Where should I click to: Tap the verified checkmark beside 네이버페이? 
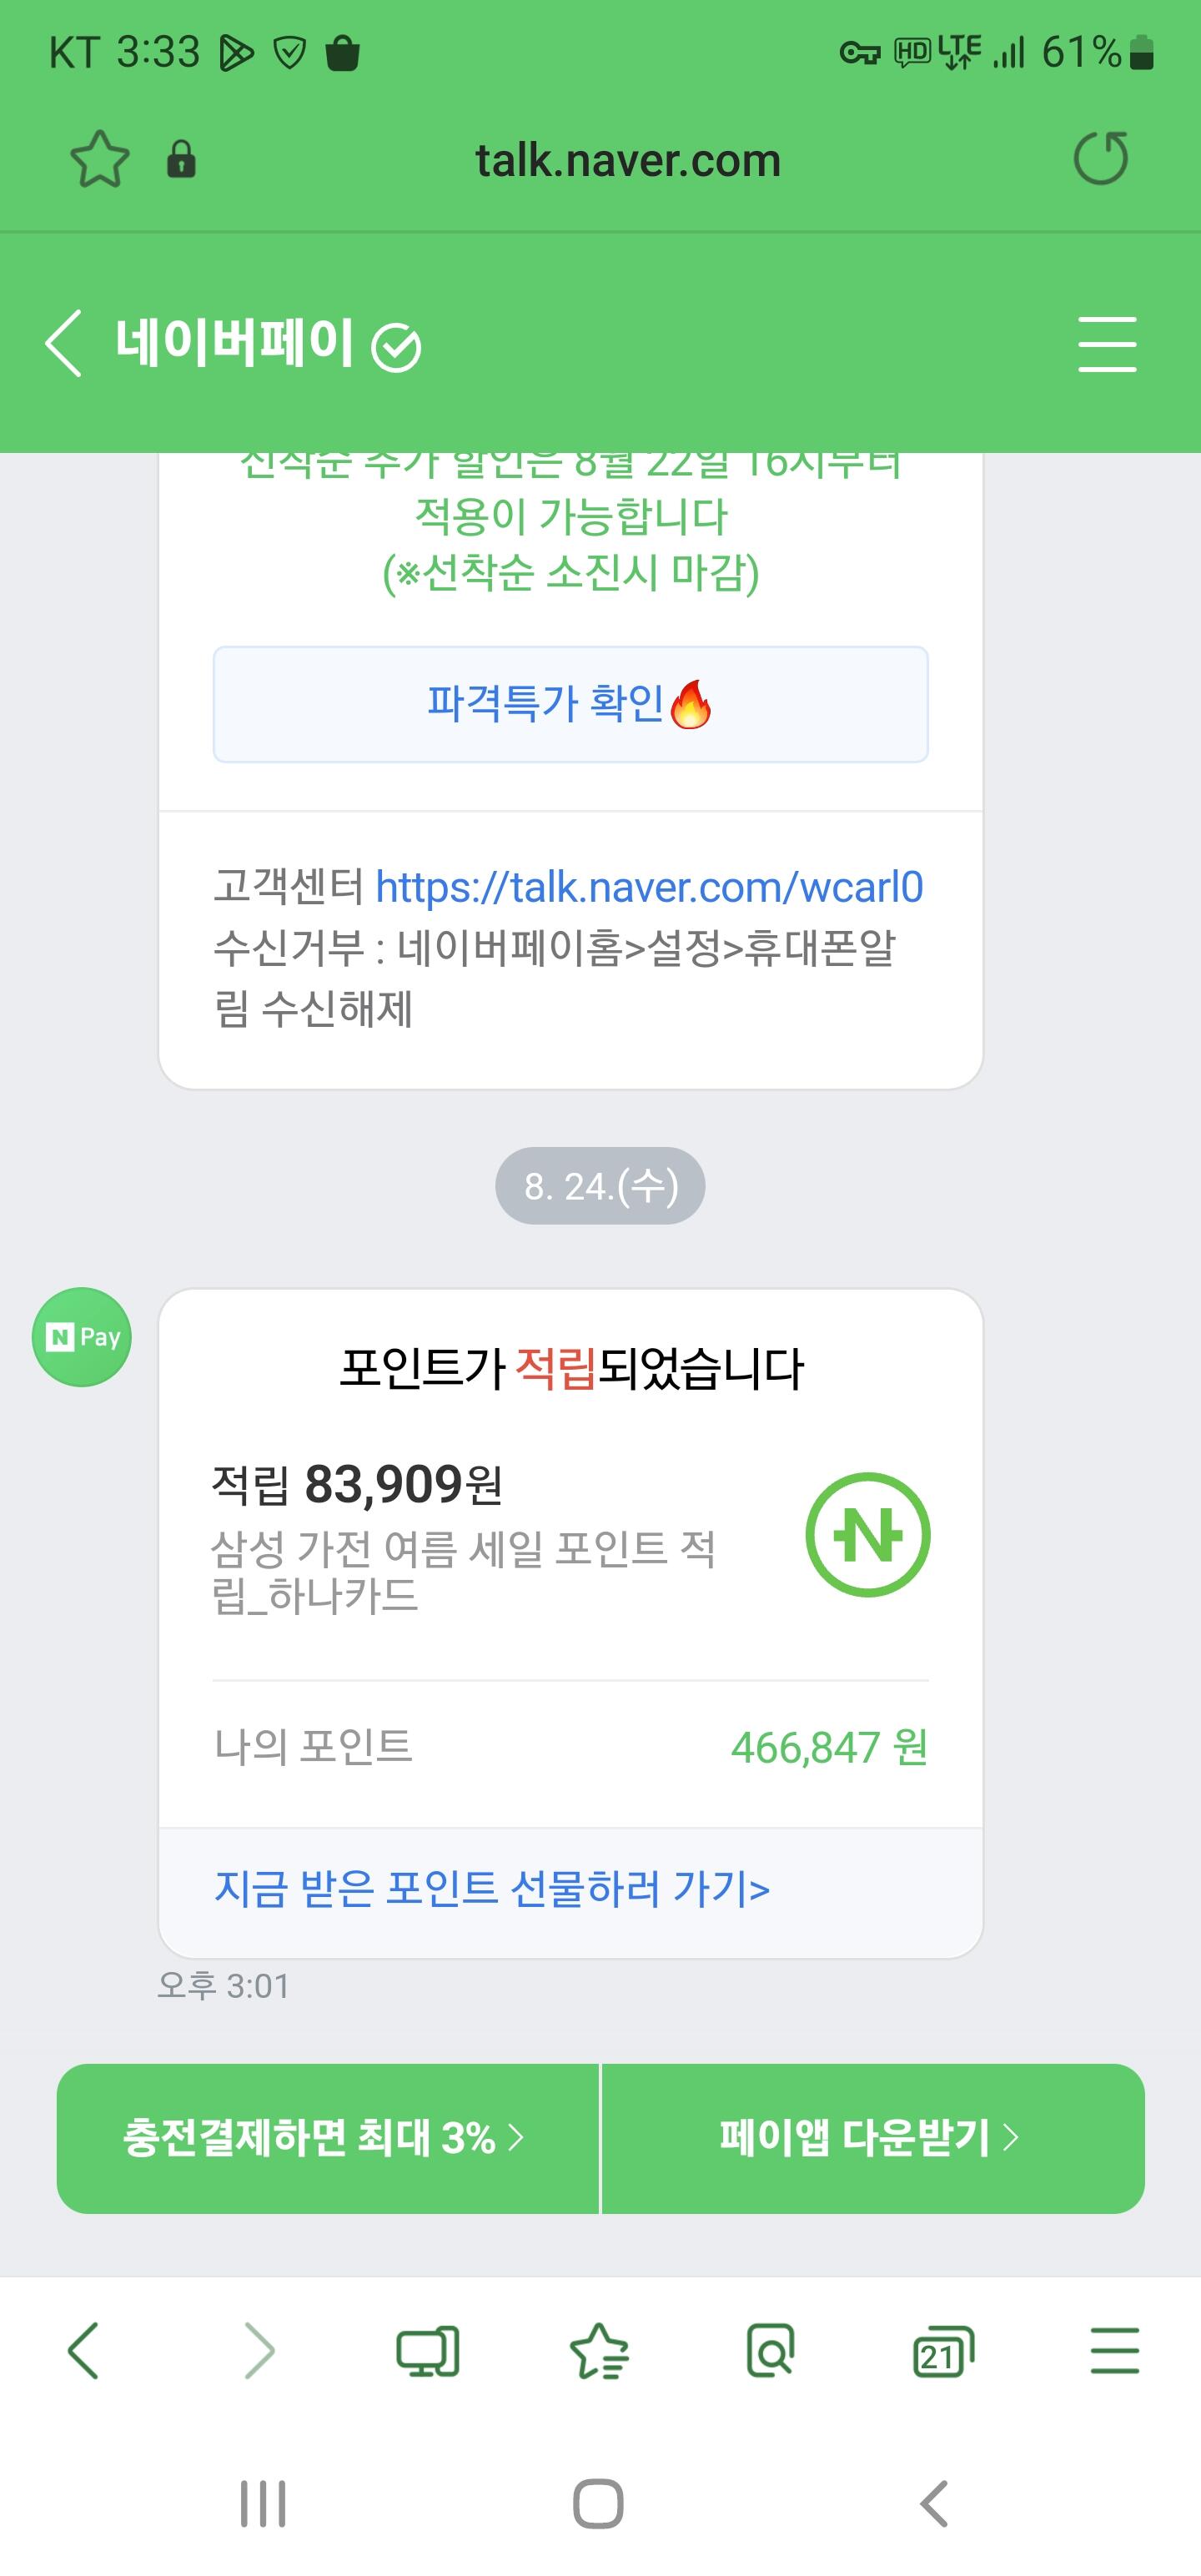(x=396, y=348)
